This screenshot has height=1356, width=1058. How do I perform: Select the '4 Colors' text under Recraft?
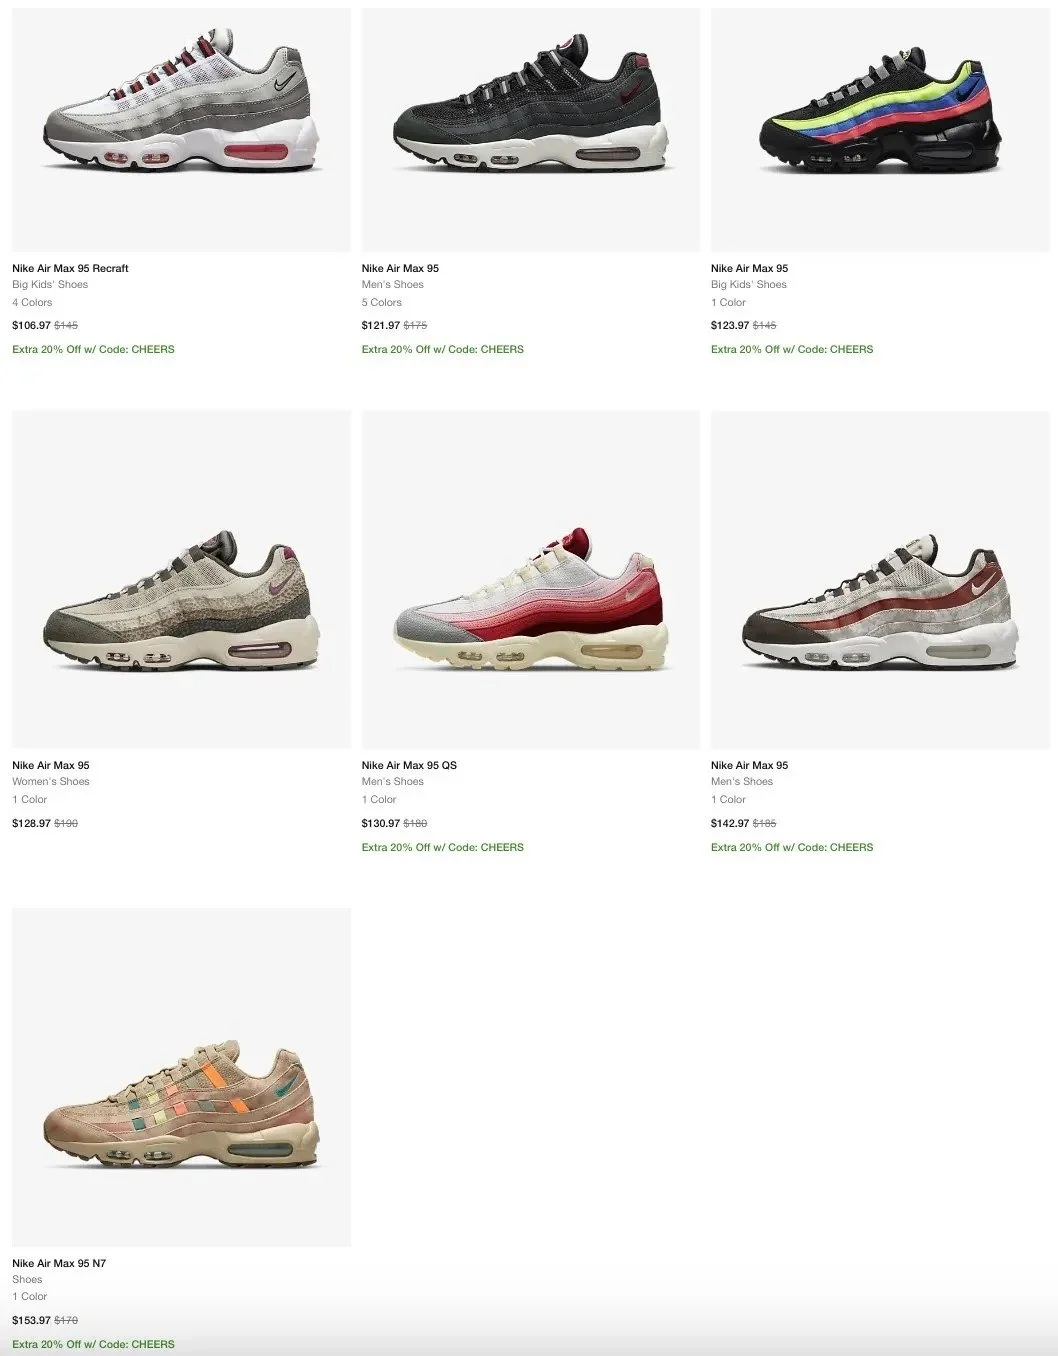pyautogui.click(x=32, y=302)
